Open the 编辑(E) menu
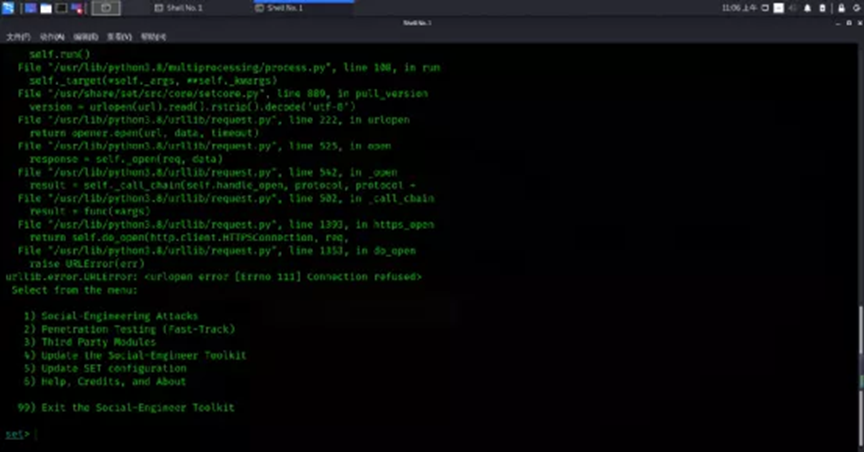Image resolution: width=864 pixels, height=452 pixels. coord(85,37)
